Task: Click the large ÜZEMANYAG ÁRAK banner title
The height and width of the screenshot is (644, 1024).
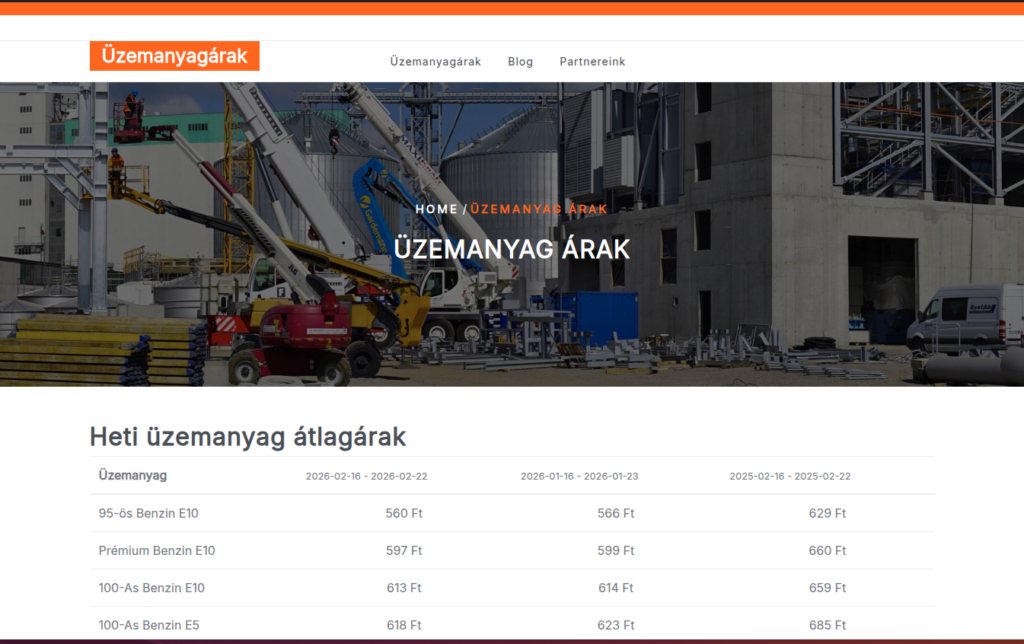Action: (x=512, y=248)
